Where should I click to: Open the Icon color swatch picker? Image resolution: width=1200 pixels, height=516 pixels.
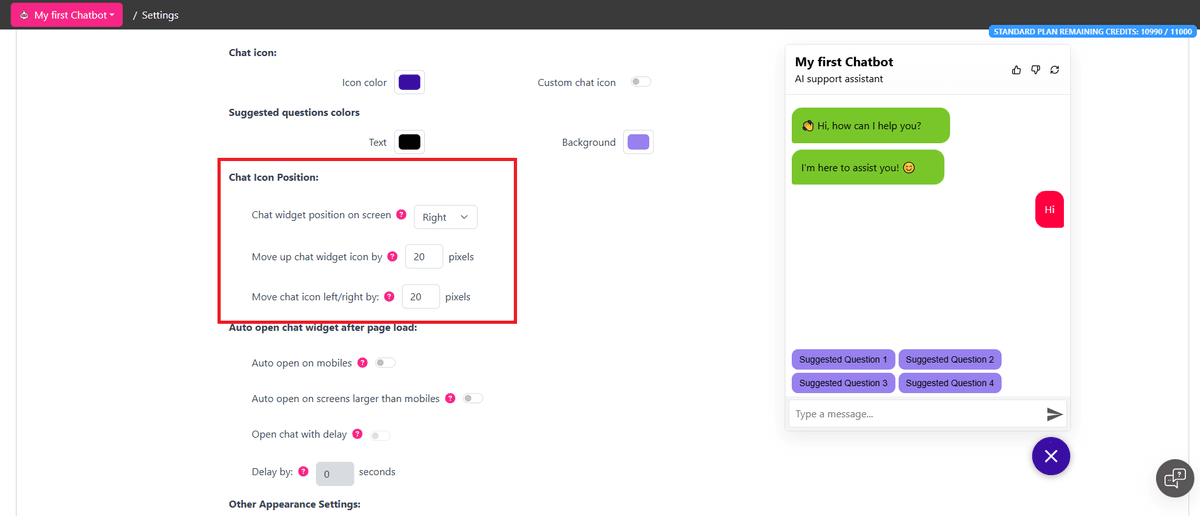pyautogui.click(x=409, y=82)
